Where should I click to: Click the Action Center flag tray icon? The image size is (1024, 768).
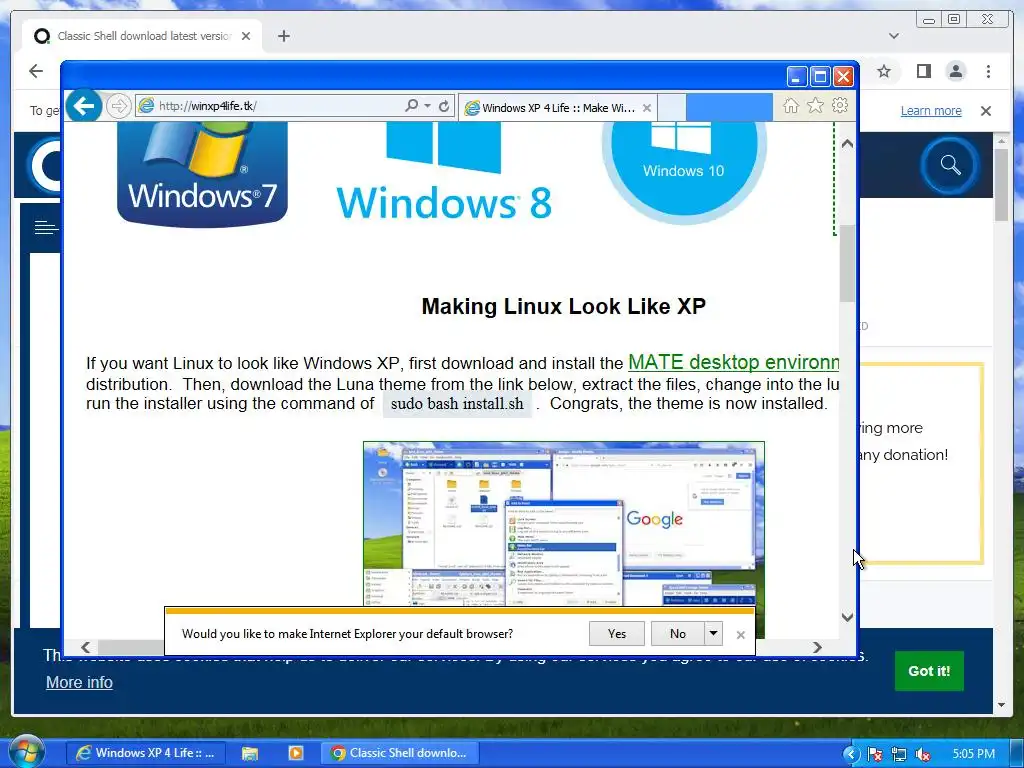click(x=875, y=754)
